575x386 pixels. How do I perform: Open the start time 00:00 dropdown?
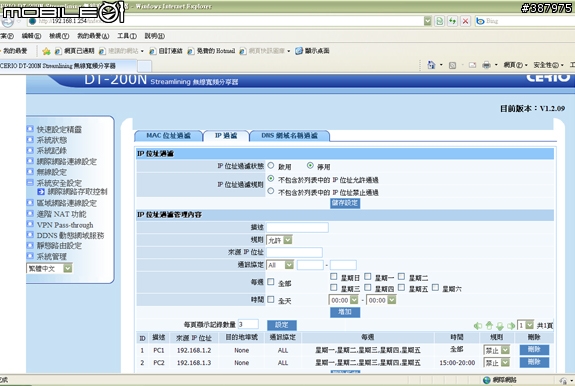pyautogui.click(x=344, y=300)
